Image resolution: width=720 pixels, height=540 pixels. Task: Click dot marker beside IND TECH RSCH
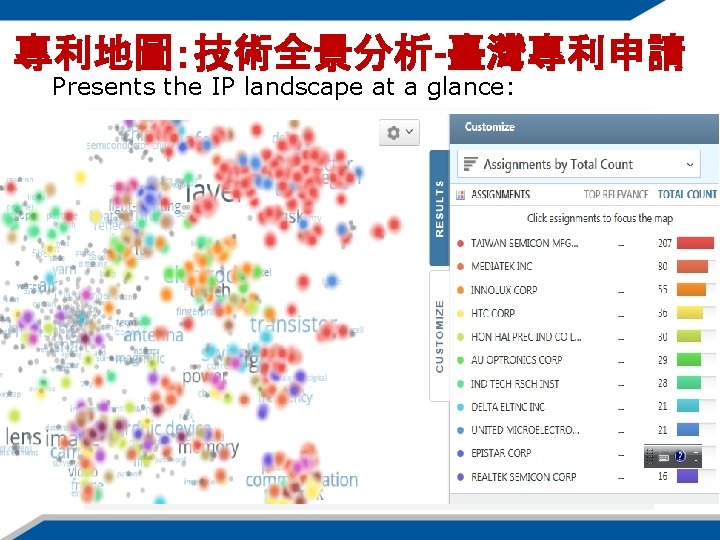click(461, 384)
